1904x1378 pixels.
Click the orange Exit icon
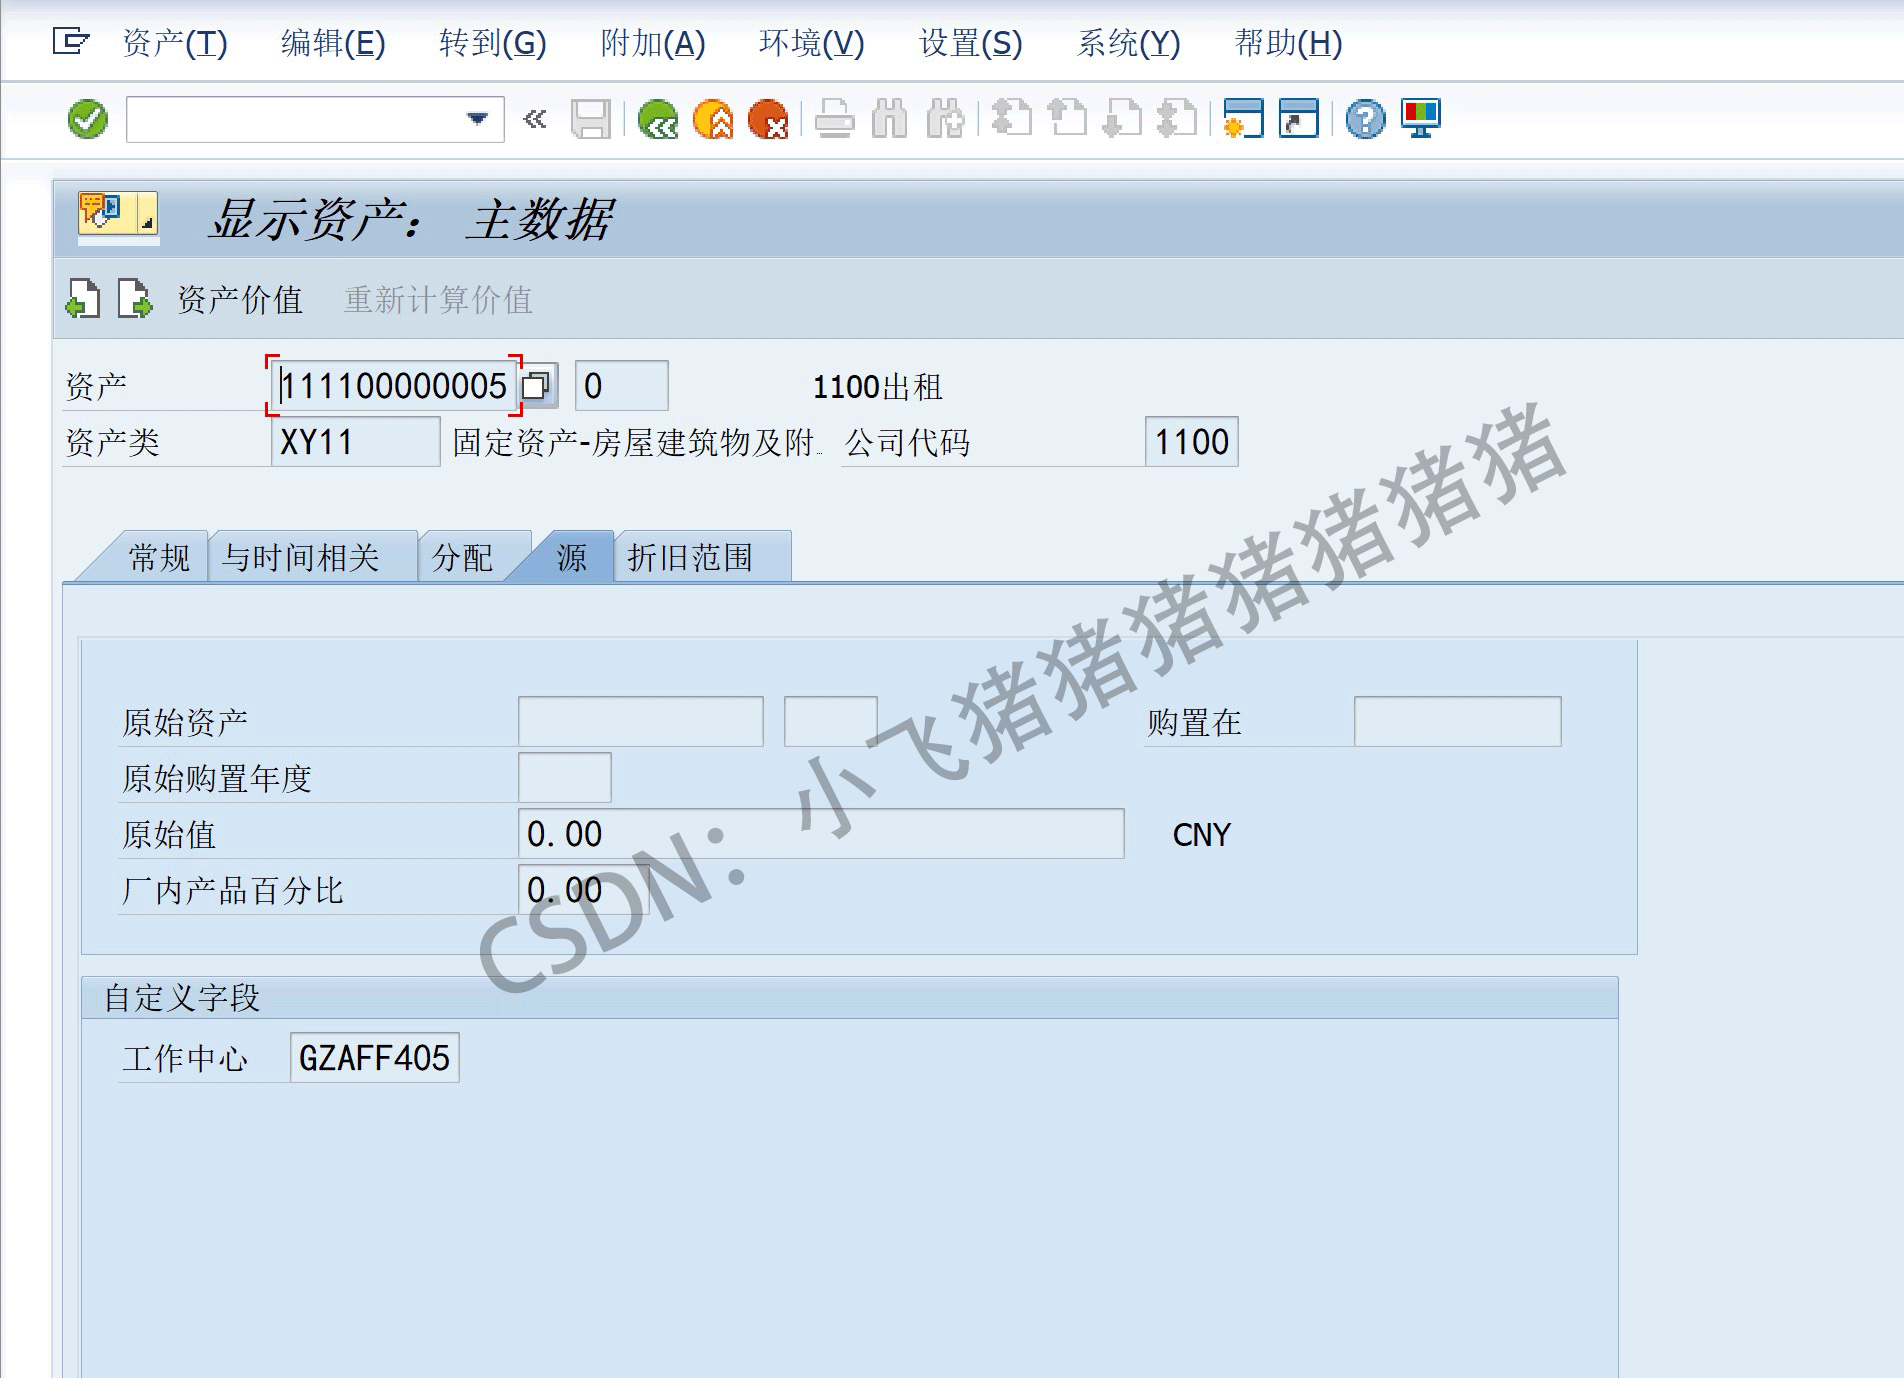click(713, 119)
